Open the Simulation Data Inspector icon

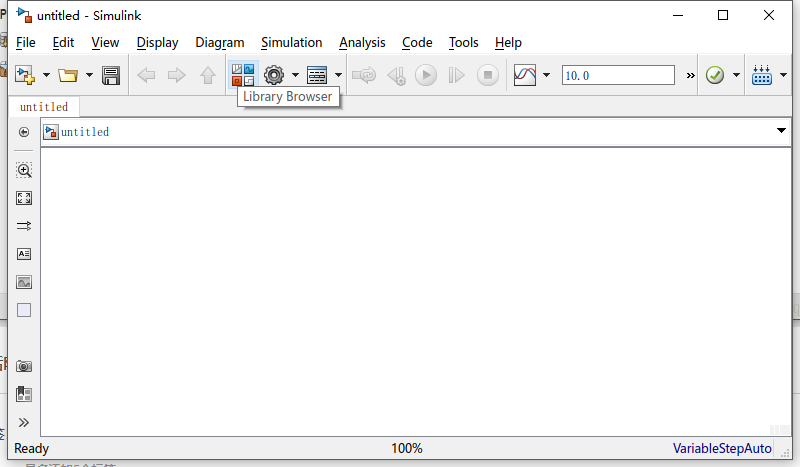coord(525,75)
